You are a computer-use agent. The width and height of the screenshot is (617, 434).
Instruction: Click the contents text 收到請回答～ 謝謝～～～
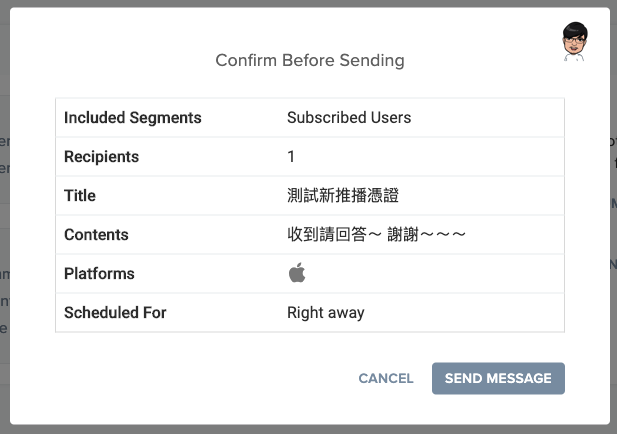point(377,235)
